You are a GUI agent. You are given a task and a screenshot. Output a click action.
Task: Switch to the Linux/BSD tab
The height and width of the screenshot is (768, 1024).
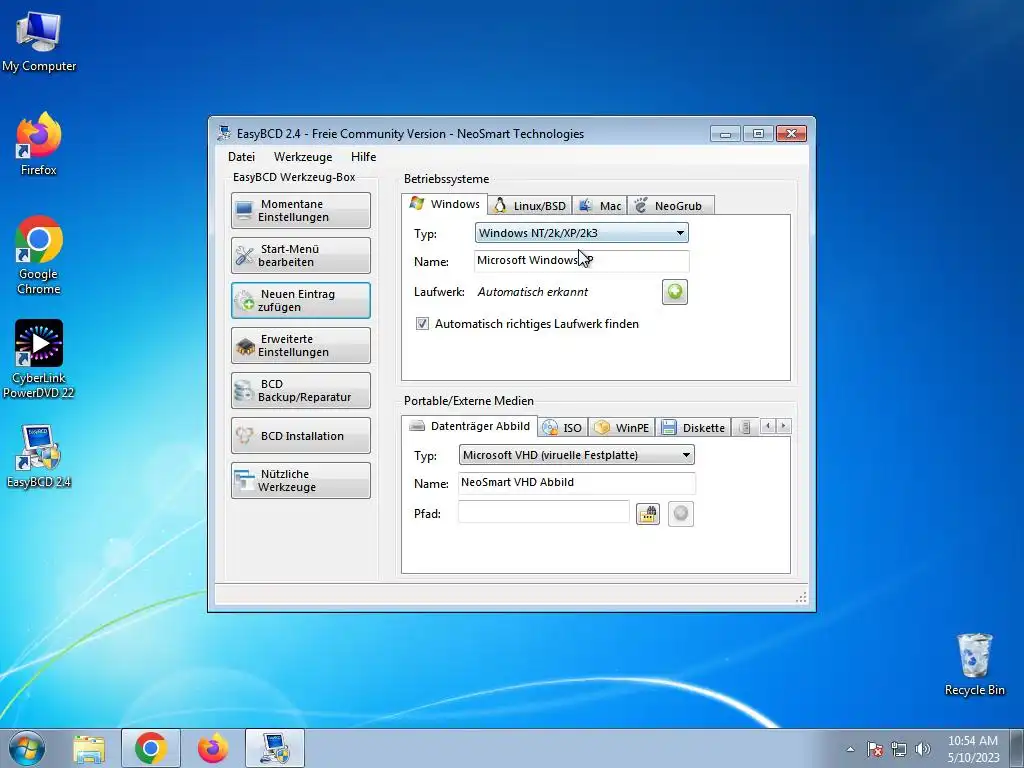(530, 206)
